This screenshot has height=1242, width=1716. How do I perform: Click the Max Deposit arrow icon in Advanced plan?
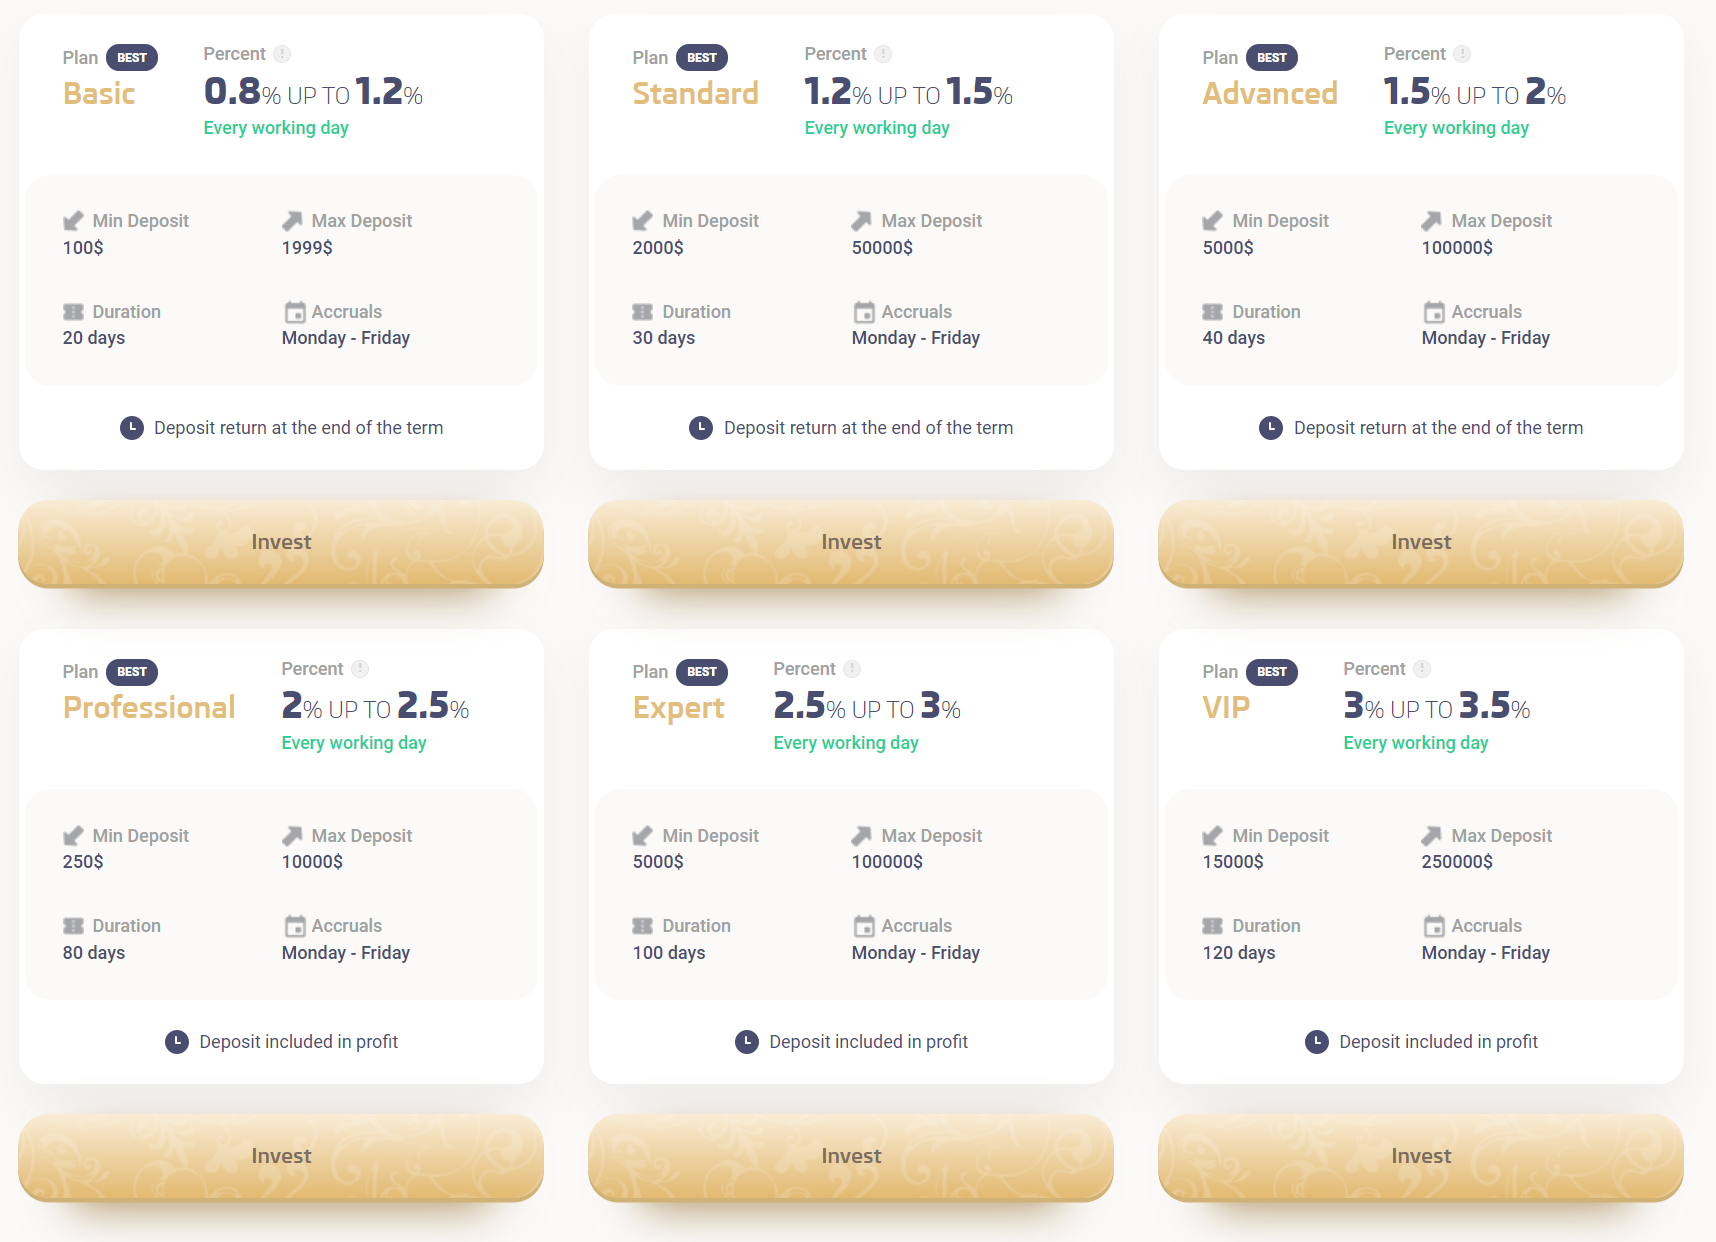click(1432, 221)
